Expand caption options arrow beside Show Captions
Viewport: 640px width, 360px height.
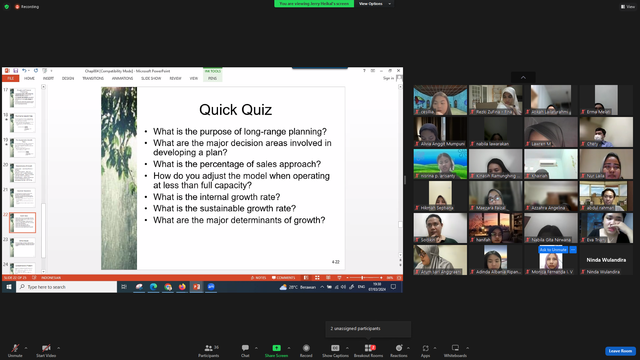(x=347, y=348)
